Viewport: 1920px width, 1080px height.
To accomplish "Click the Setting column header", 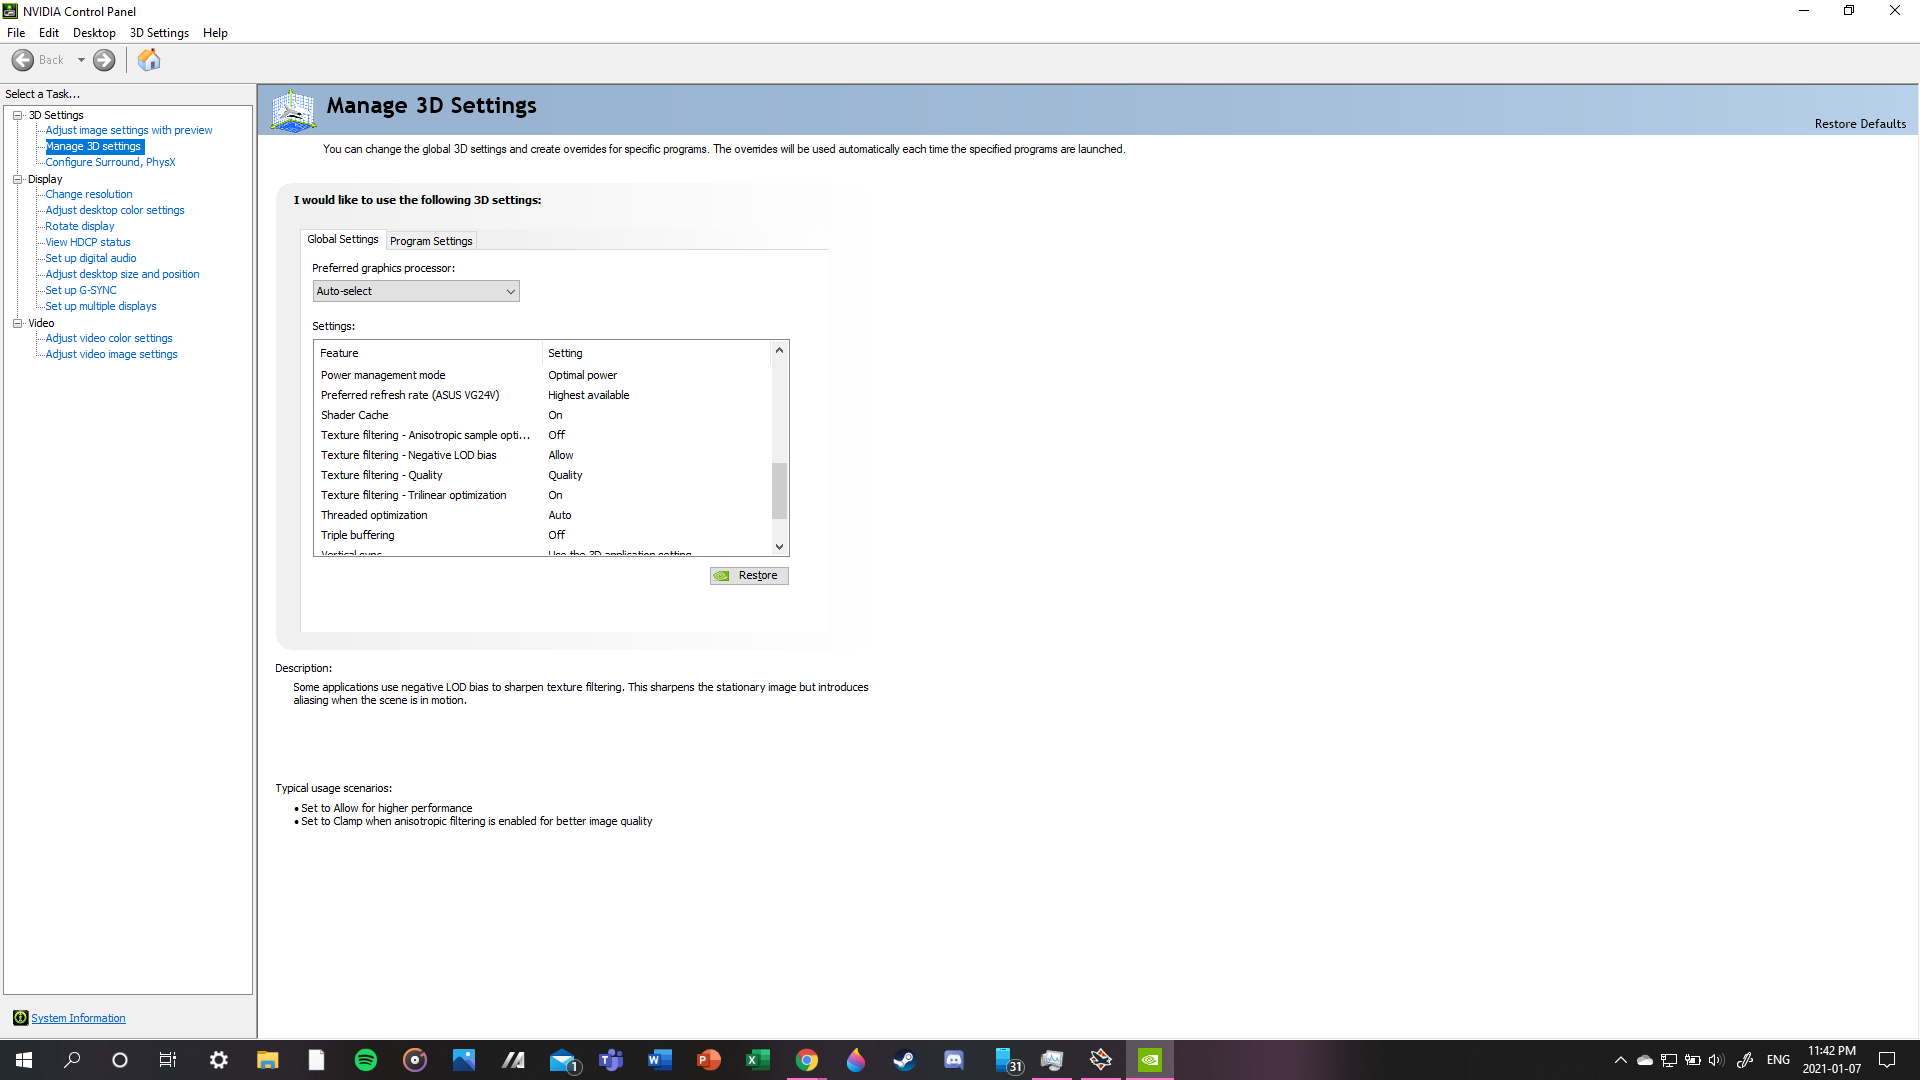I will point(657,353).
